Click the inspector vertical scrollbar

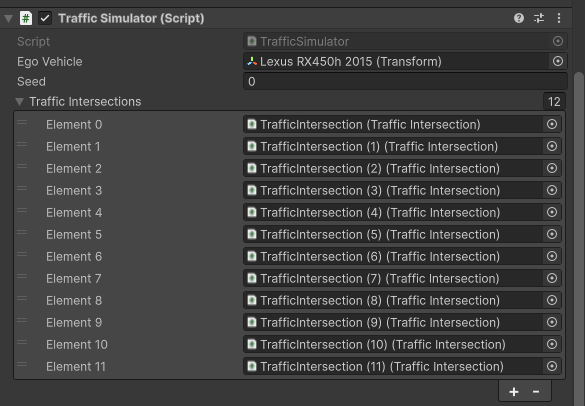579,239
